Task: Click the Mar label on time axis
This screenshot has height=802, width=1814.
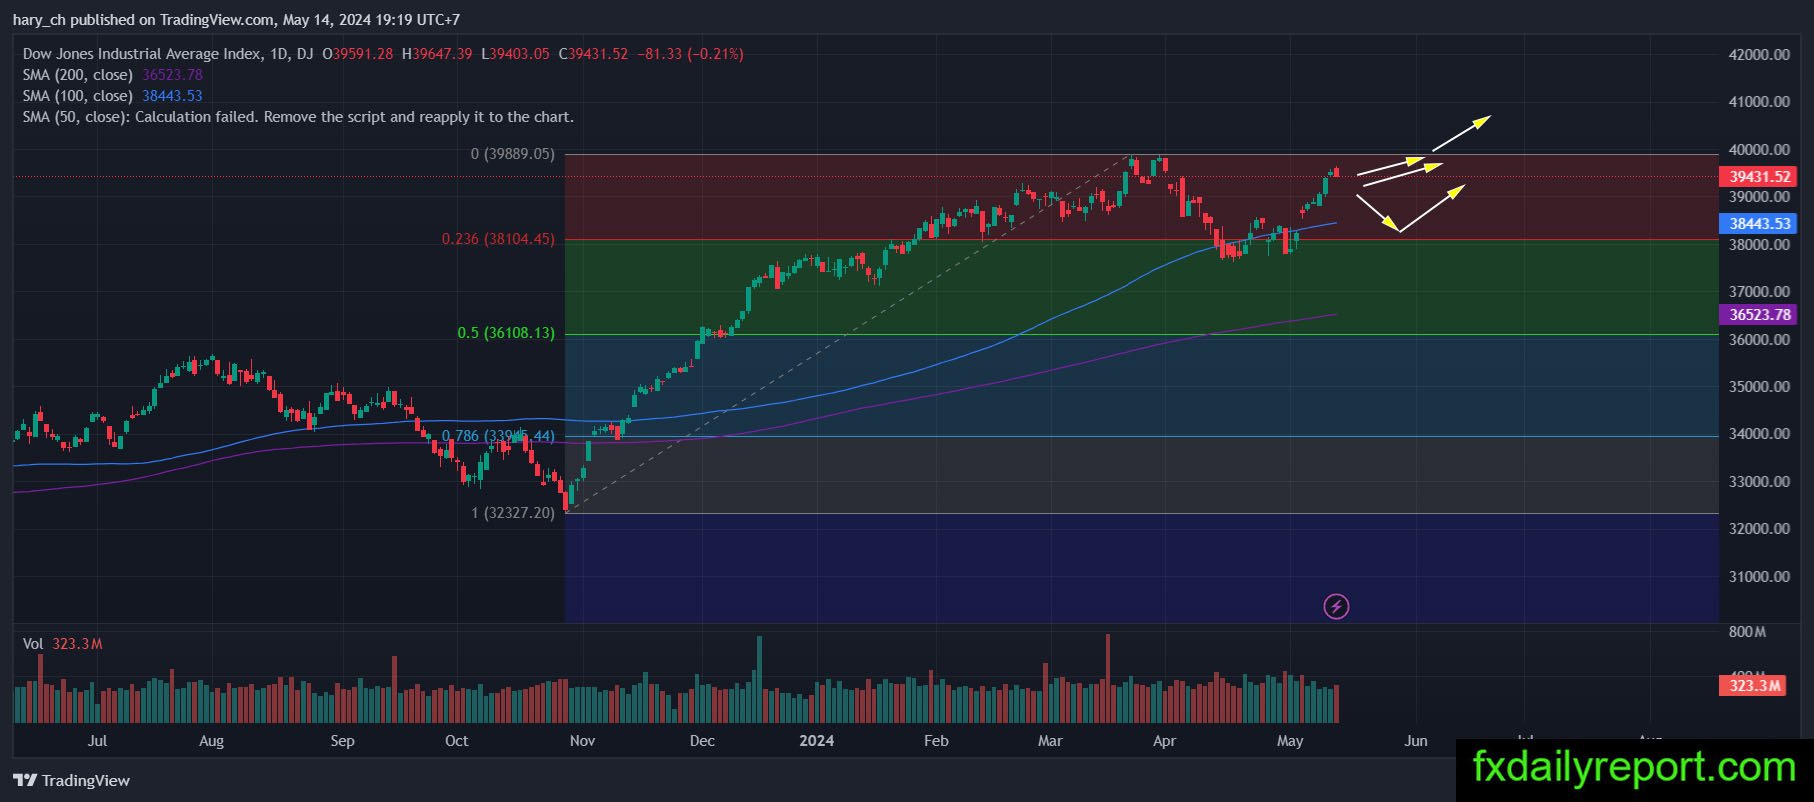Action: point(1050,741)
